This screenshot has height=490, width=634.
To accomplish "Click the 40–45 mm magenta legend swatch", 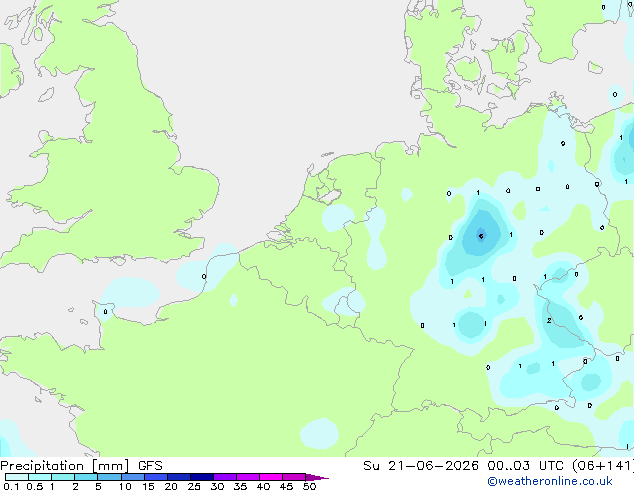I will 271,477.
